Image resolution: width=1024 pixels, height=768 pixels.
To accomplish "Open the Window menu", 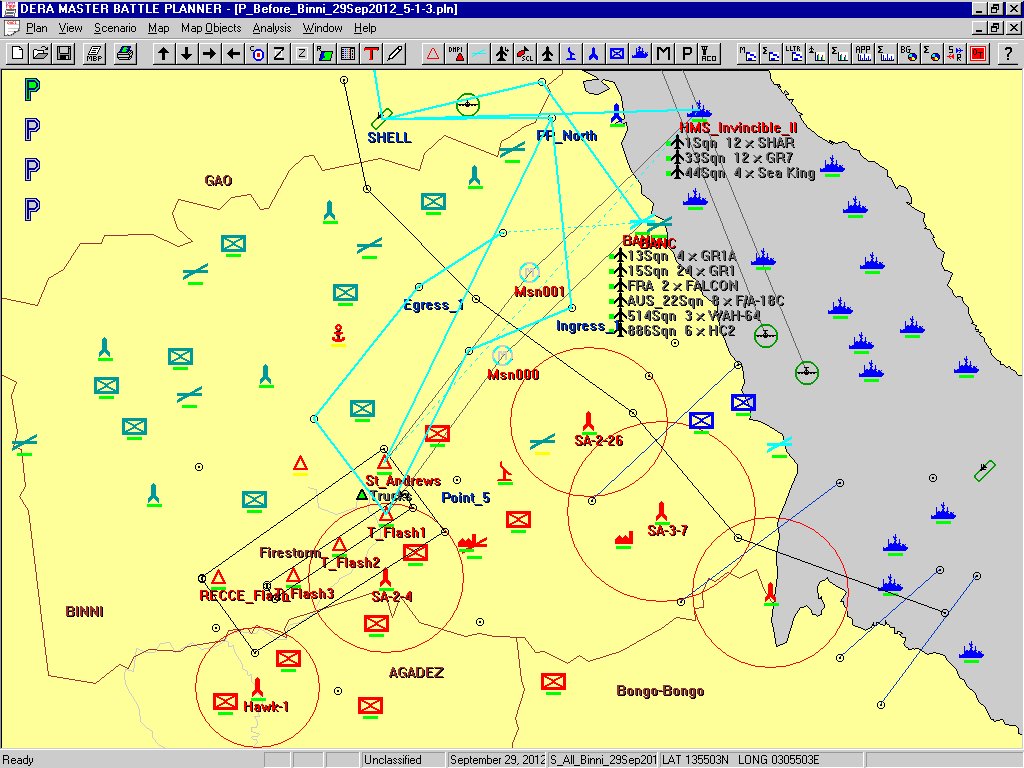I will coord(323,28).
